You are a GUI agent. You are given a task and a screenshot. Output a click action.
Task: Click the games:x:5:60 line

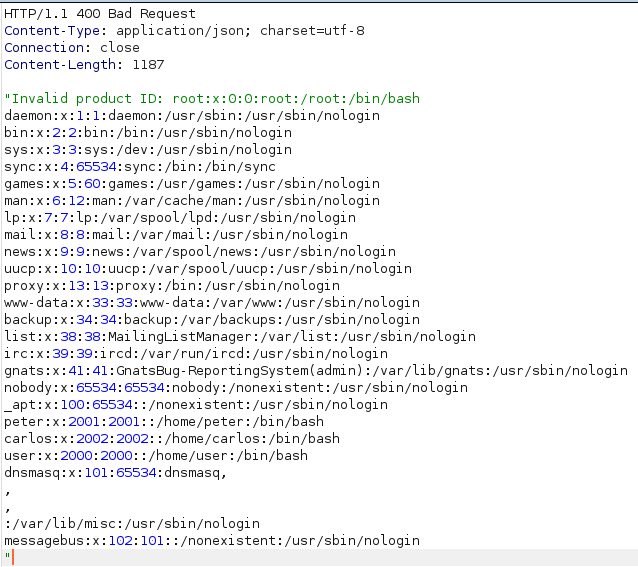tap(192, 184)
